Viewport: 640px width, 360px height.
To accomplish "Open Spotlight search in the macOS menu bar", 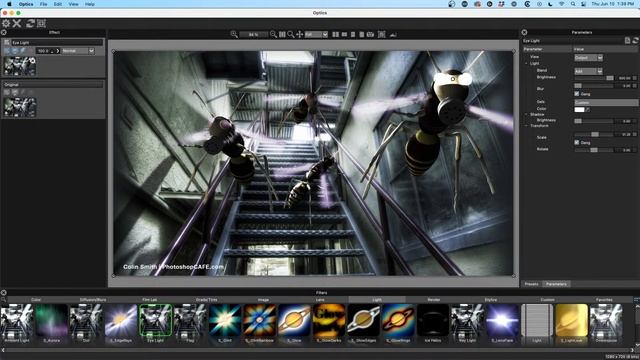I will click(x=573, y=4).
